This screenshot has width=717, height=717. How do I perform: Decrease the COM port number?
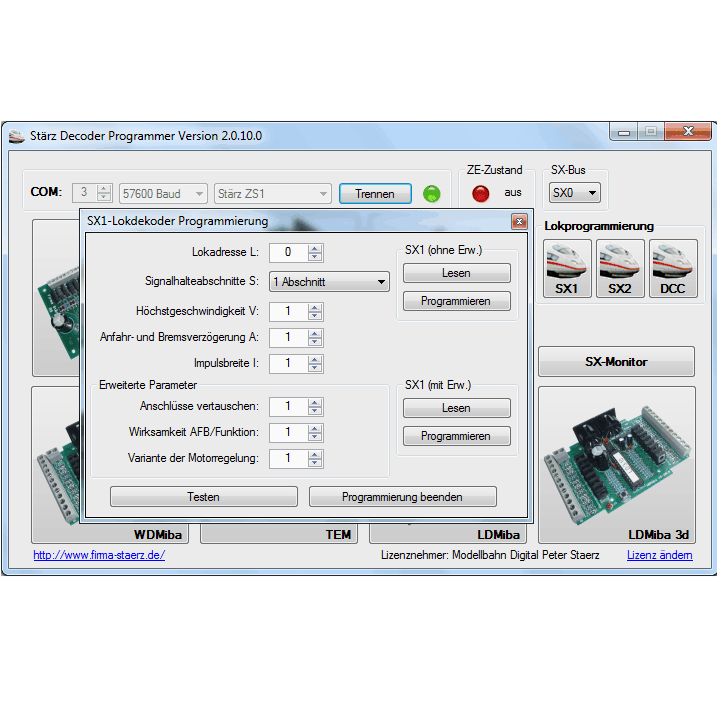[x=104, y=197]
